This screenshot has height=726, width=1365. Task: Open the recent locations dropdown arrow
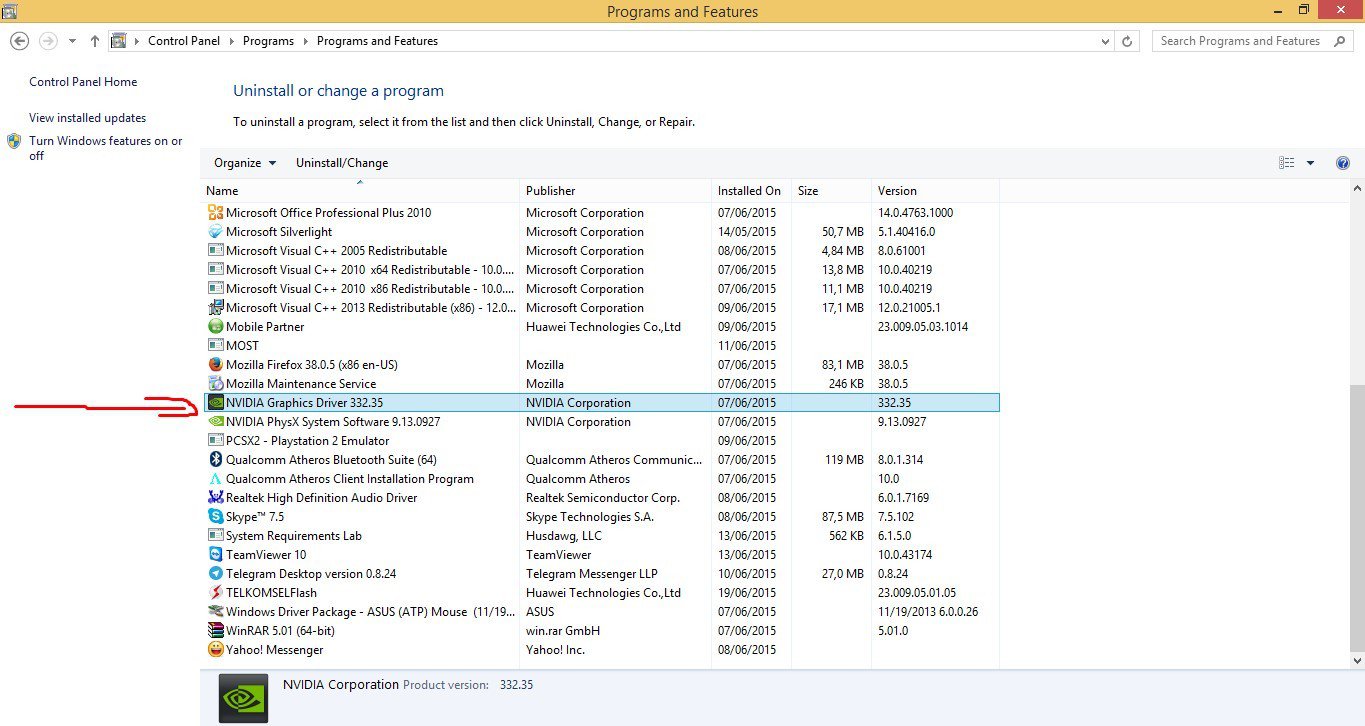pyautogui.click(x=72, y=41)
